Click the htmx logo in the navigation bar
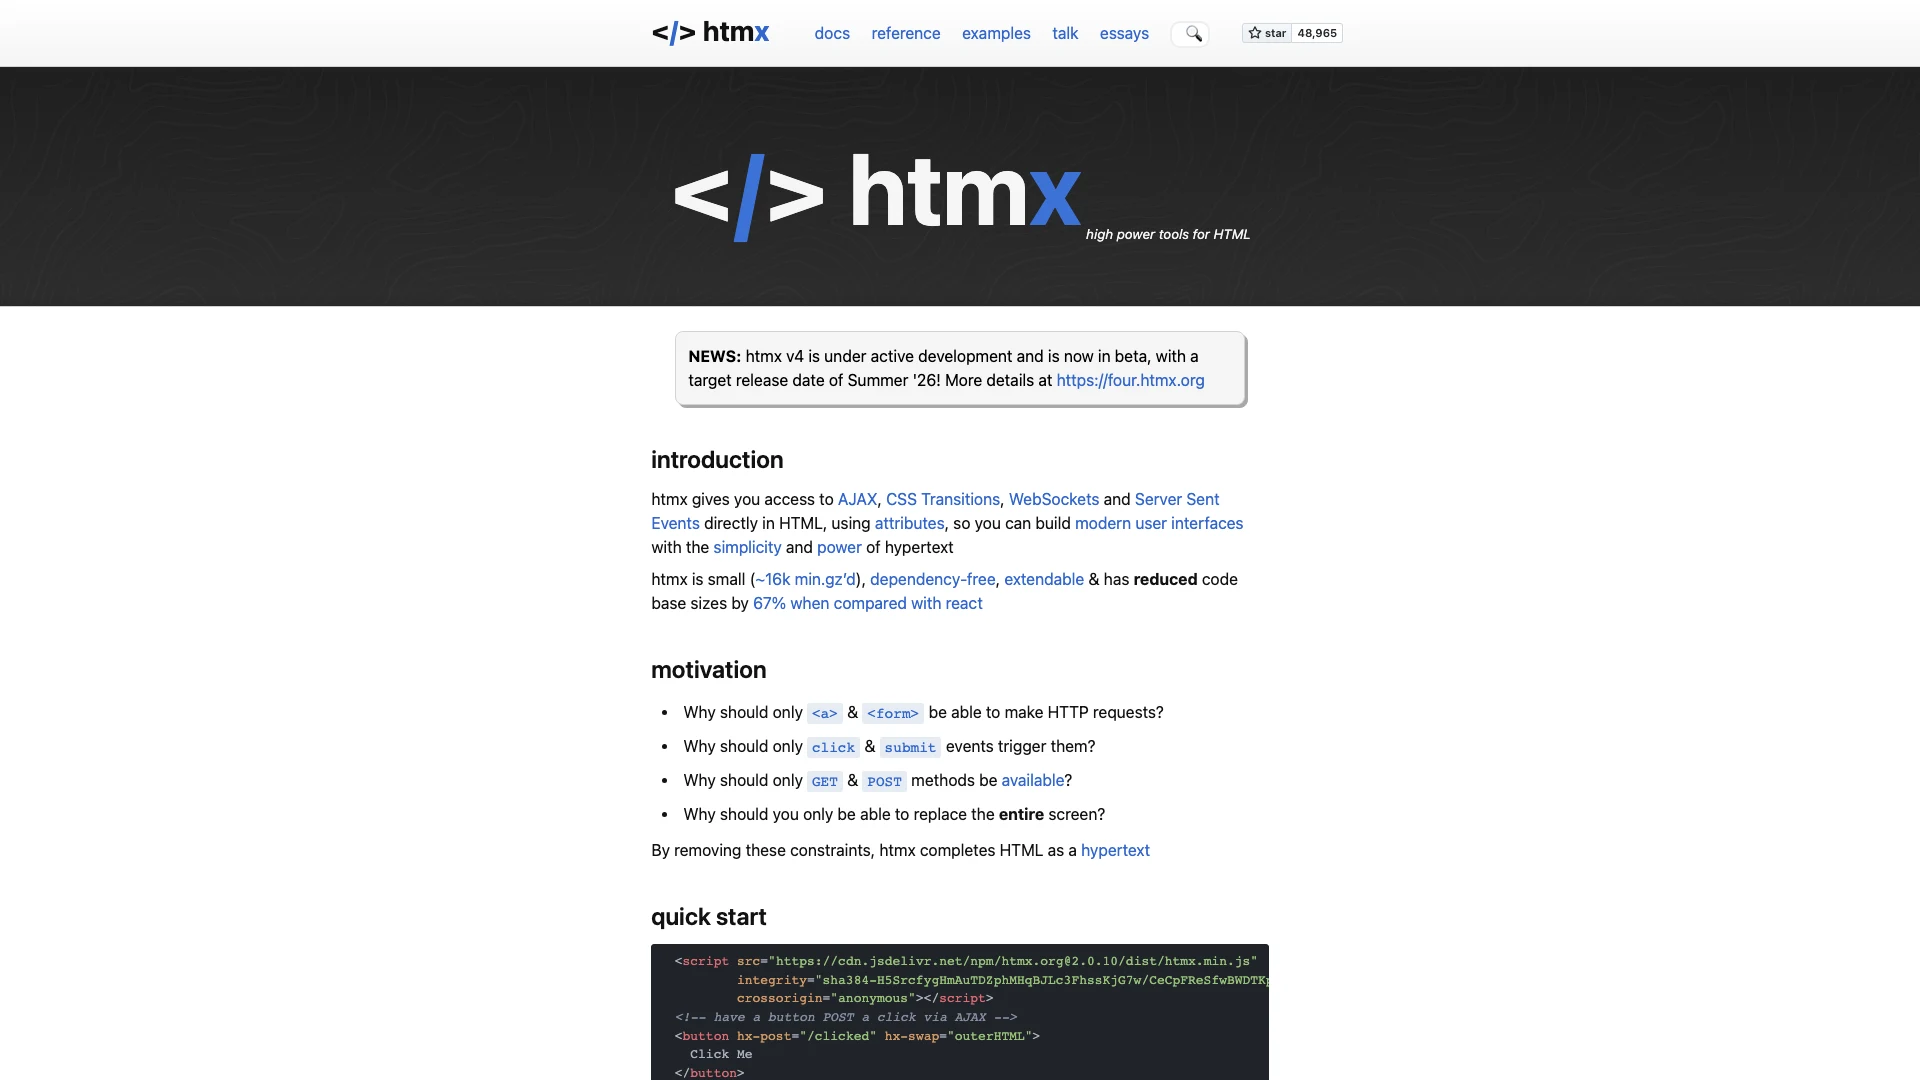The width and height of the screenshot is (1920, 1080). (710, 33)
